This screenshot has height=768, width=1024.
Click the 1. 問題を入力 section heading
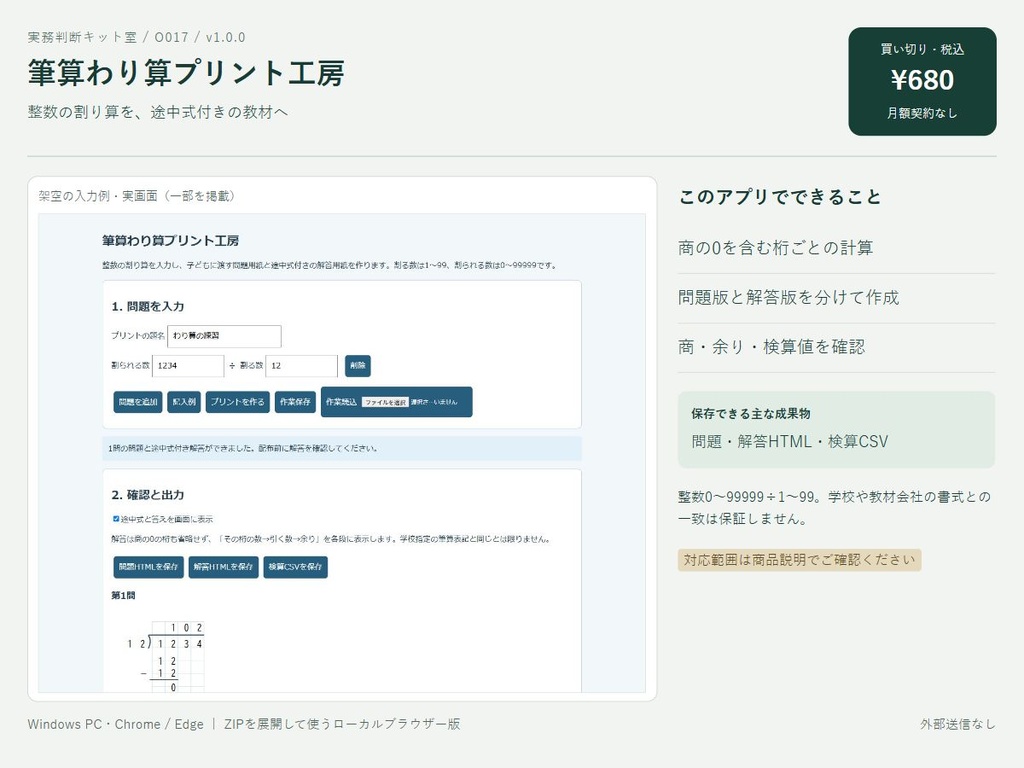(x=148, y=306)
